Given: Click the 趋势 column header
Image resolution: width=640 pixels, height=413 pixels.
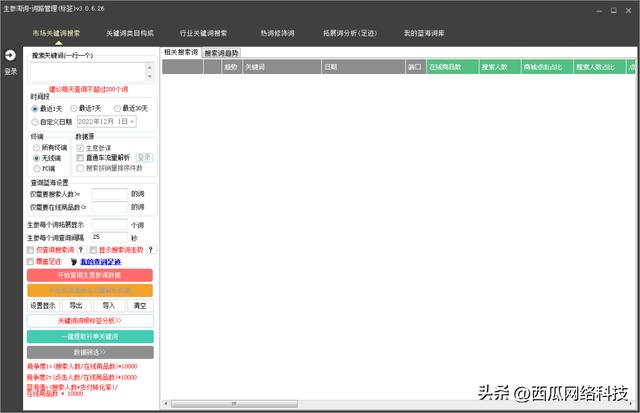Looking at the screenshot, I should 231,67.
